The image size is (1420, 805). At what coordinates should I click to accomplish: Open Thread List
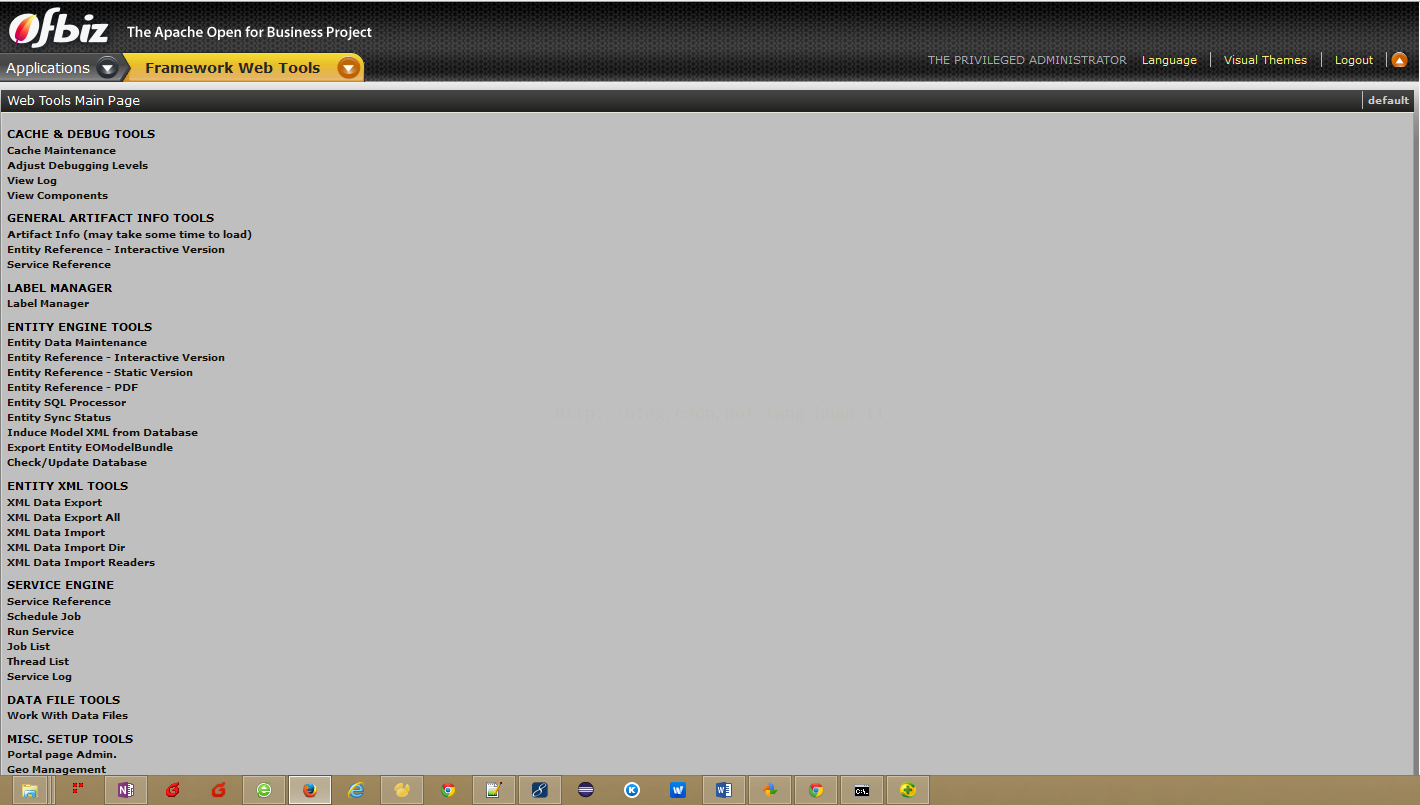click(x=38, y=662)
